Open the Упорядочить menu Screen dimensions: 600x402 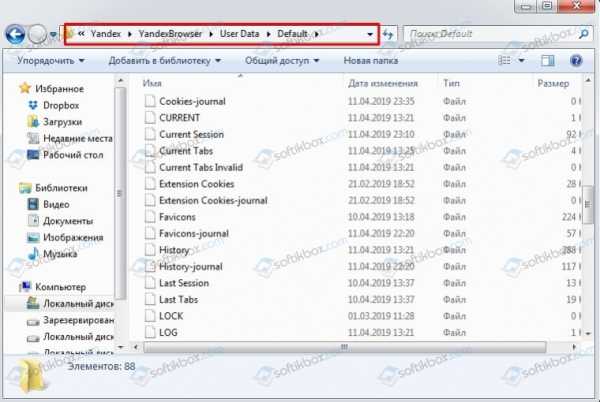click(x=51, y=60)
